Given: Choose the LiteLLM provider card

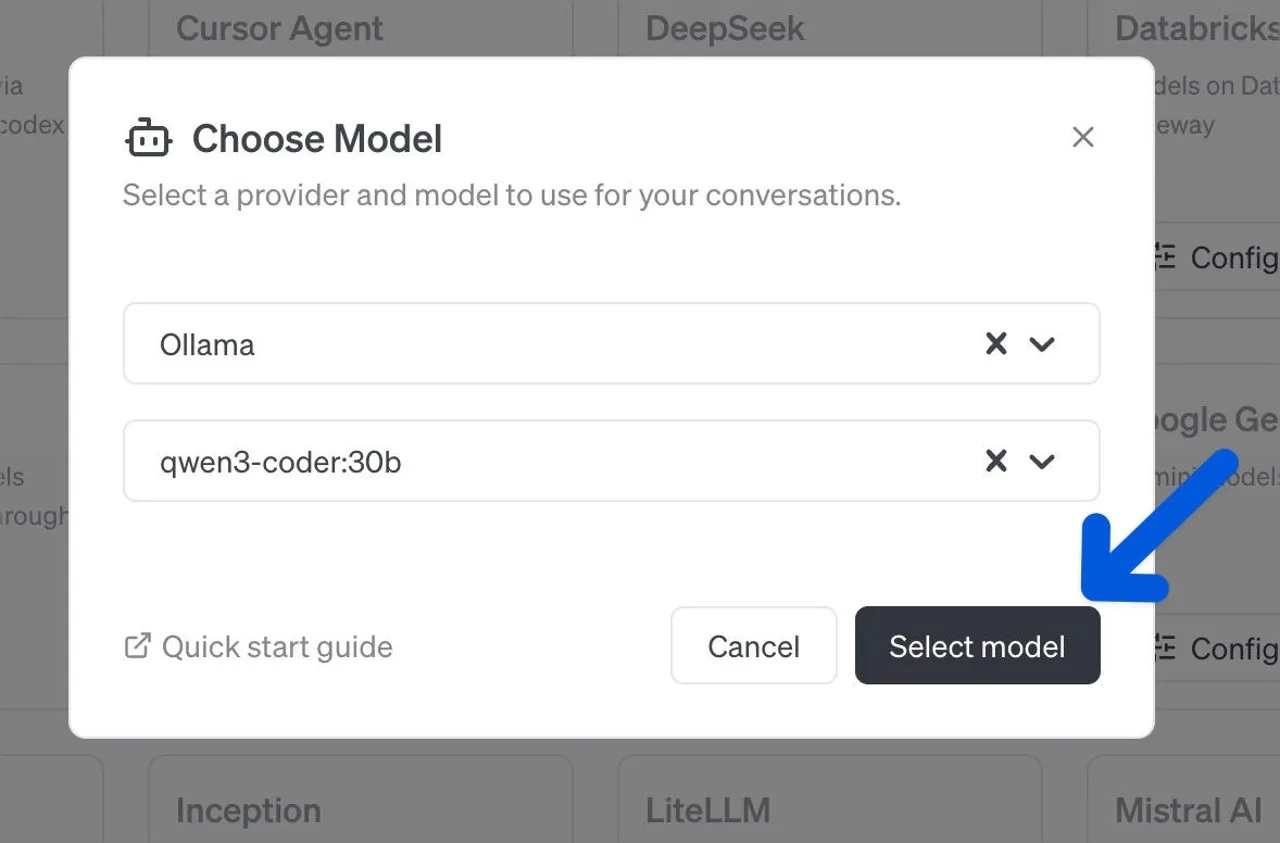Looking at the screenshot, I should pyautogui.click(x=708, y=810).
